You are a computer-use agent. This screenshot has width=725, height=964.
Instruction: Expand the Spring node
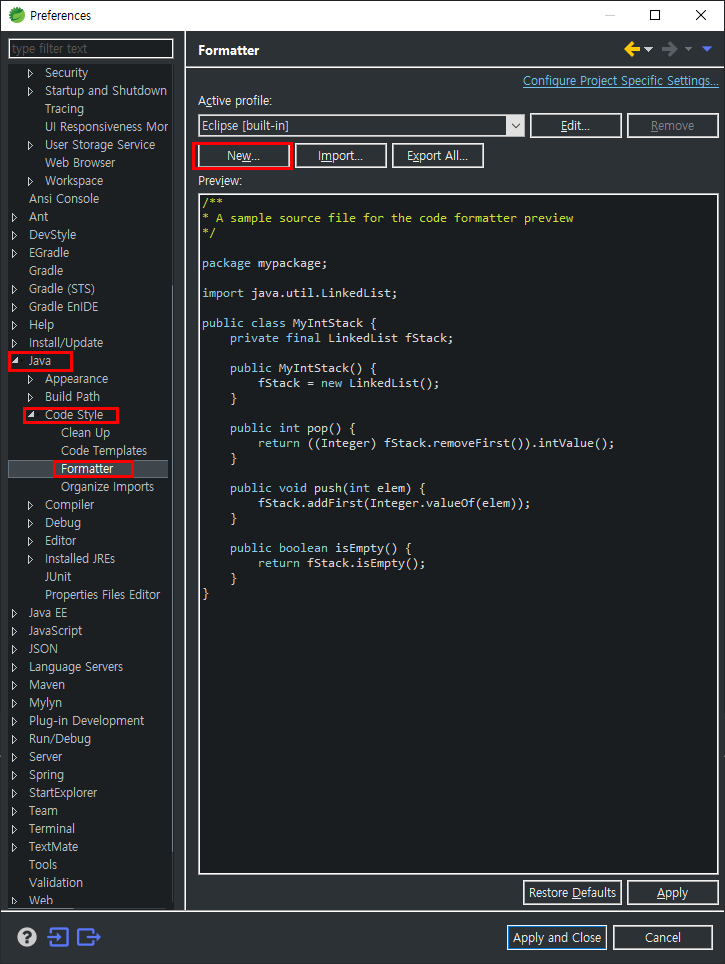coord(15,775)
